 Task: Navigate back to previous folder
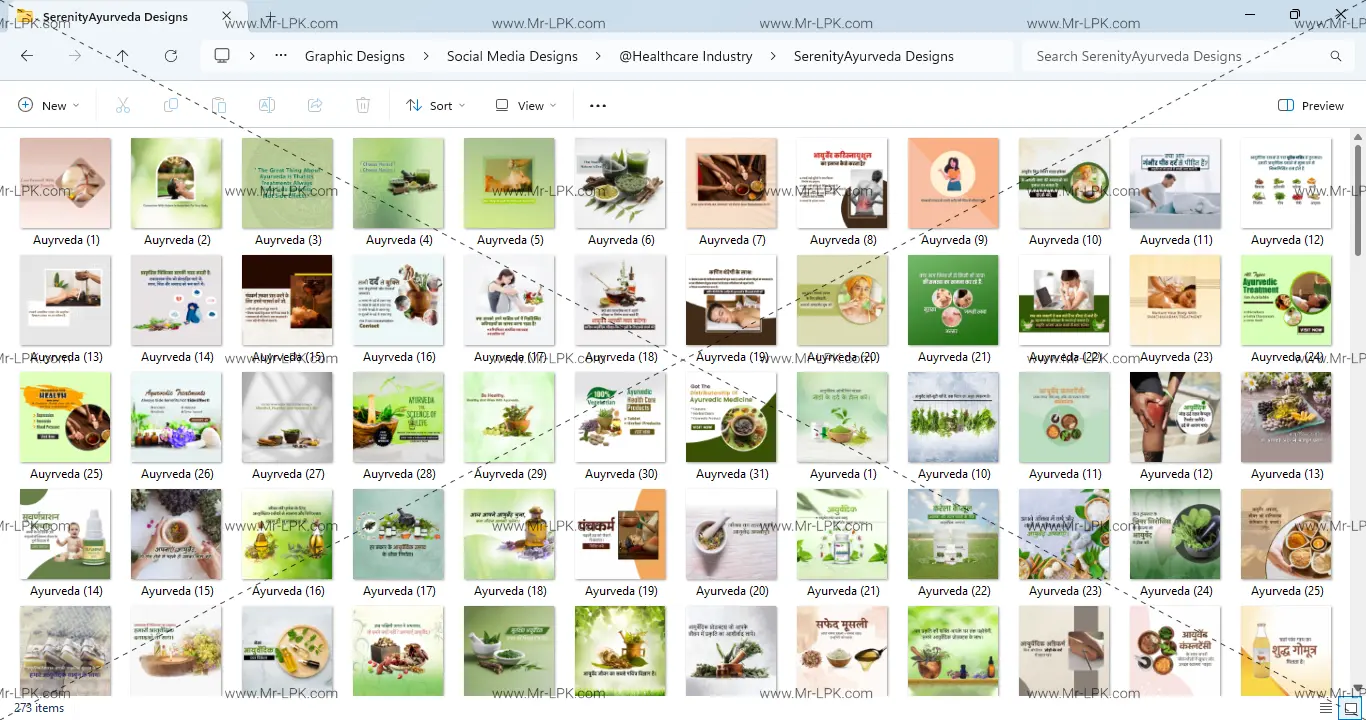27,56
